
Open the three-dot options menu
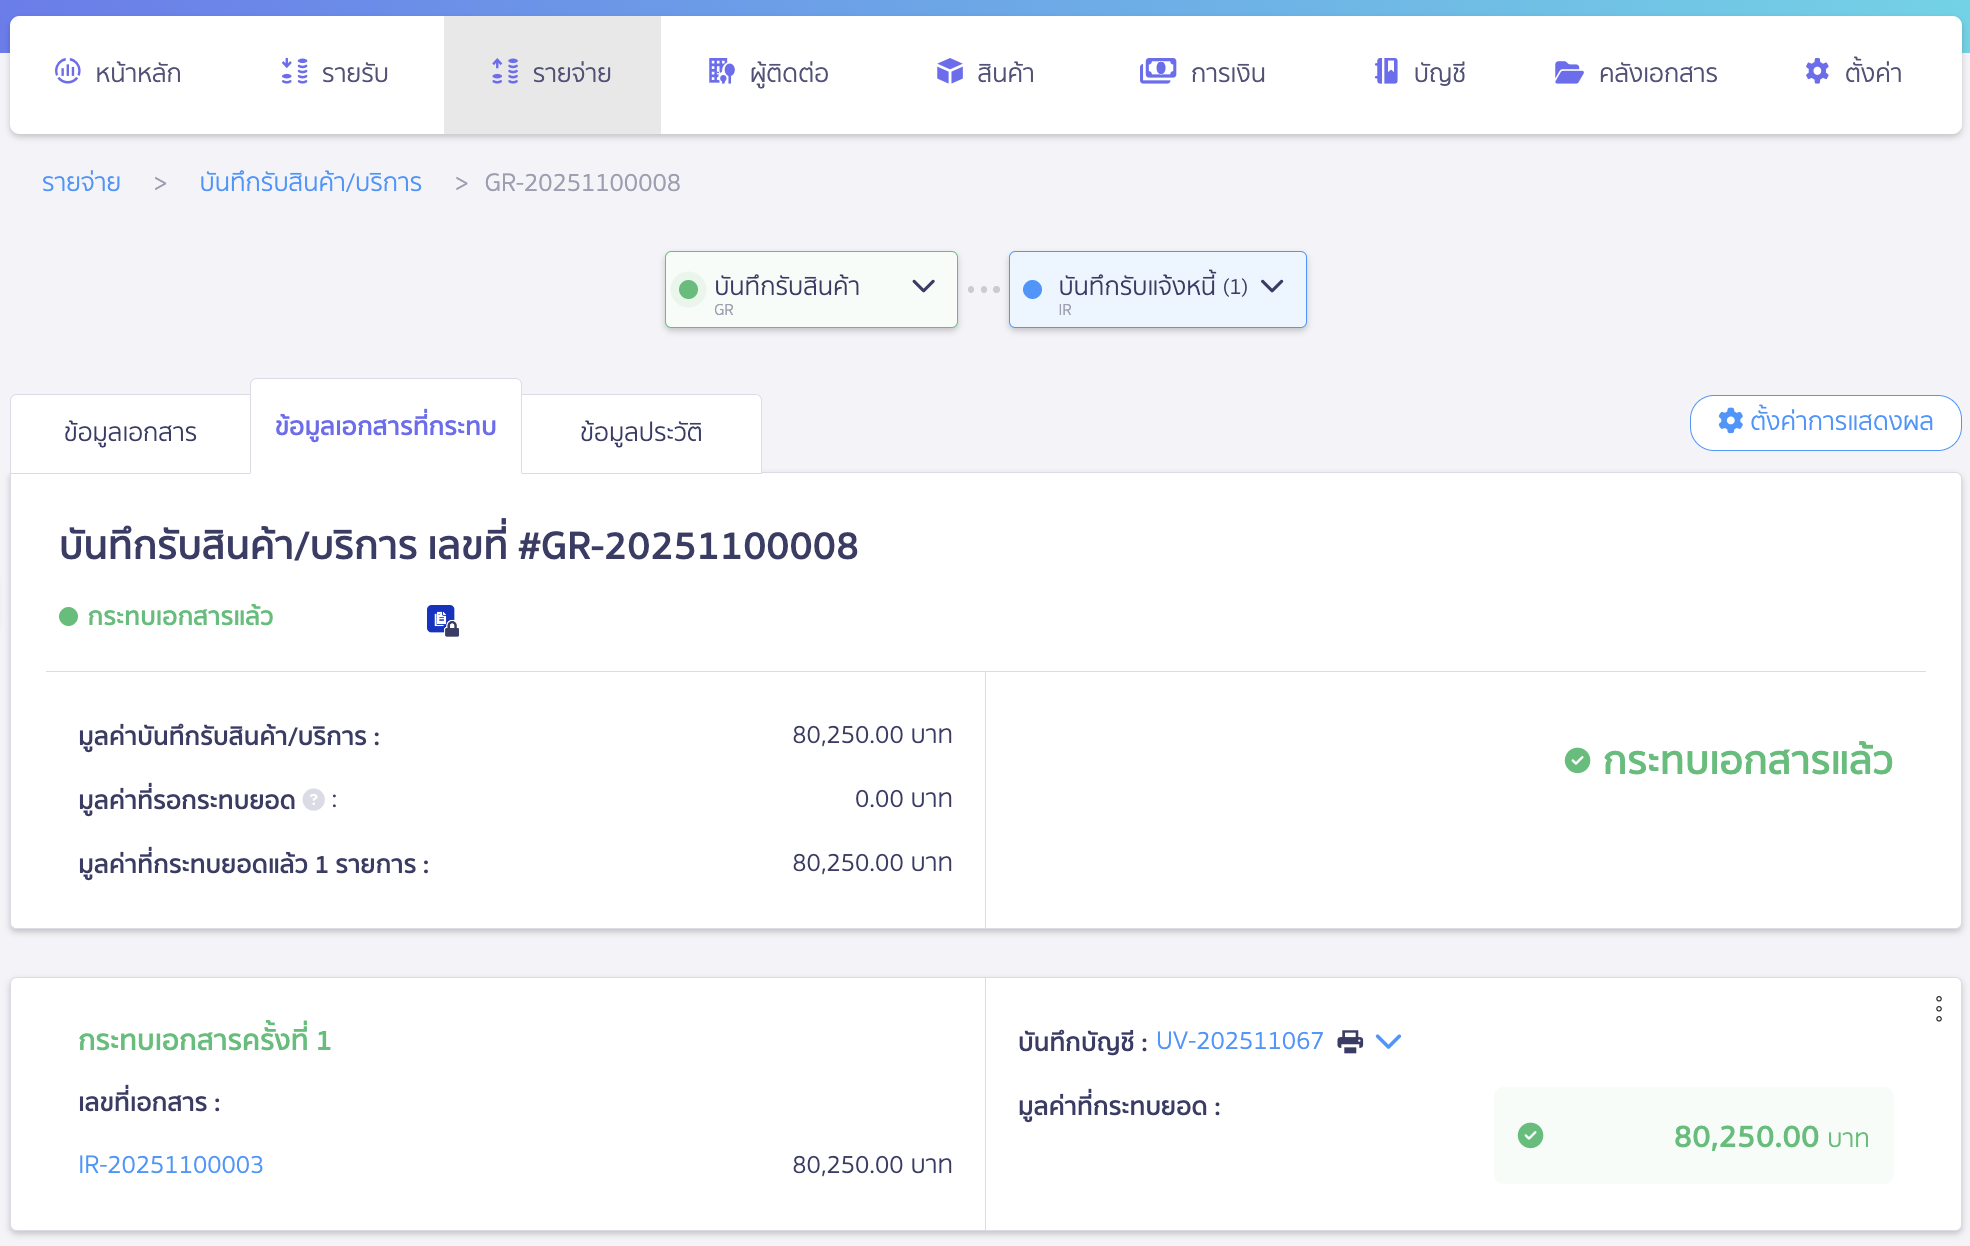[1938, 1008]
